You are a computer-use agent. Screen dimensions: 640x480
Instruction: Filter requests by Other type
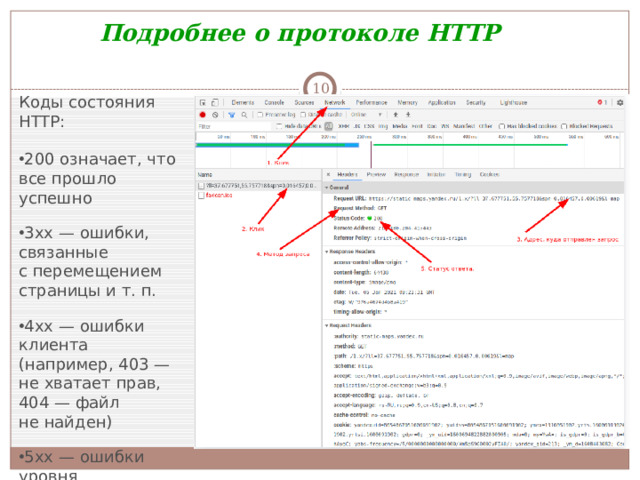[x=486, y=126]
